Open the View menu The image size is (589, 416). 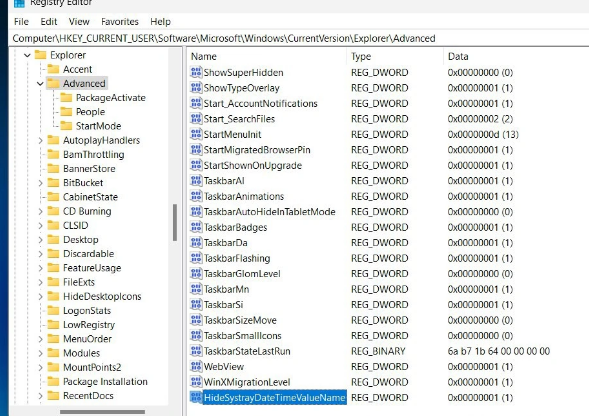pos(79,22)
